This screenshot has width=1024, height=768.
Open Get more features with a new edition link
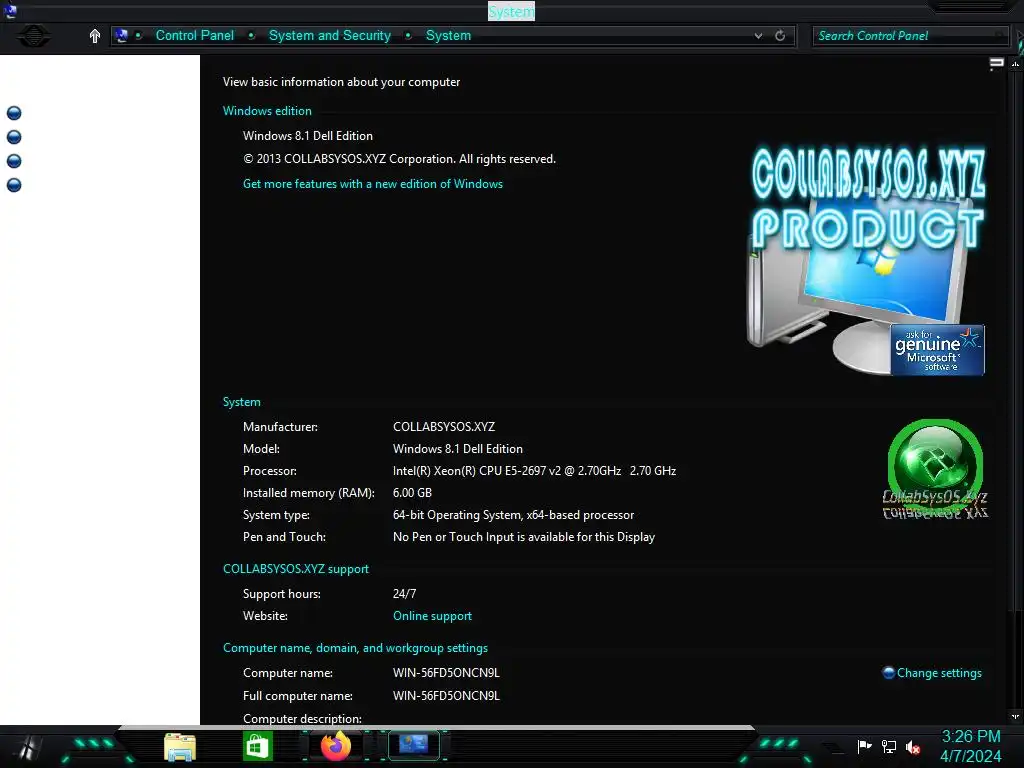(x=373, y=184)
